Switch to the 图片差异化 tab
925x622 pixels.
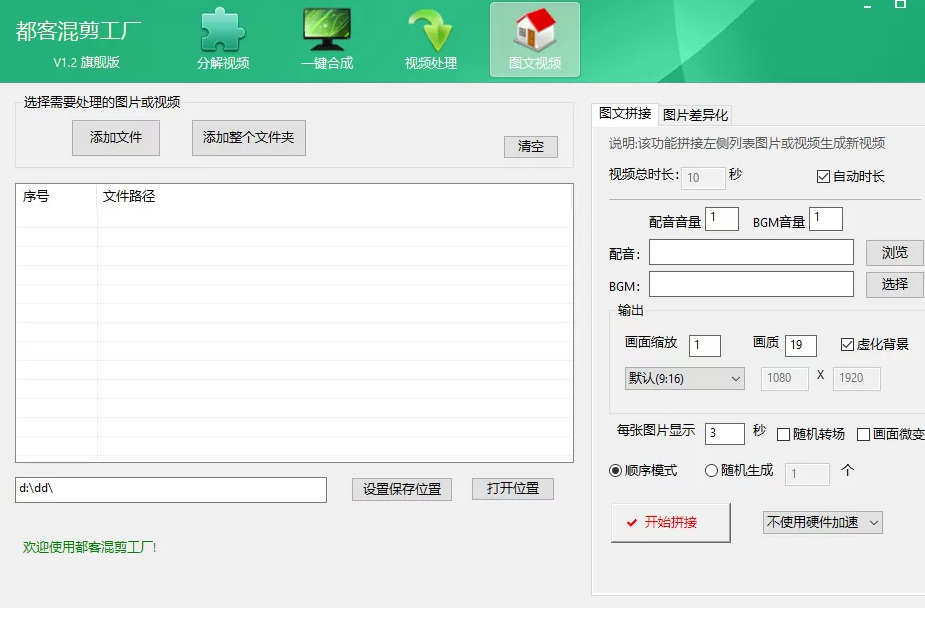(x=695, y=115)
